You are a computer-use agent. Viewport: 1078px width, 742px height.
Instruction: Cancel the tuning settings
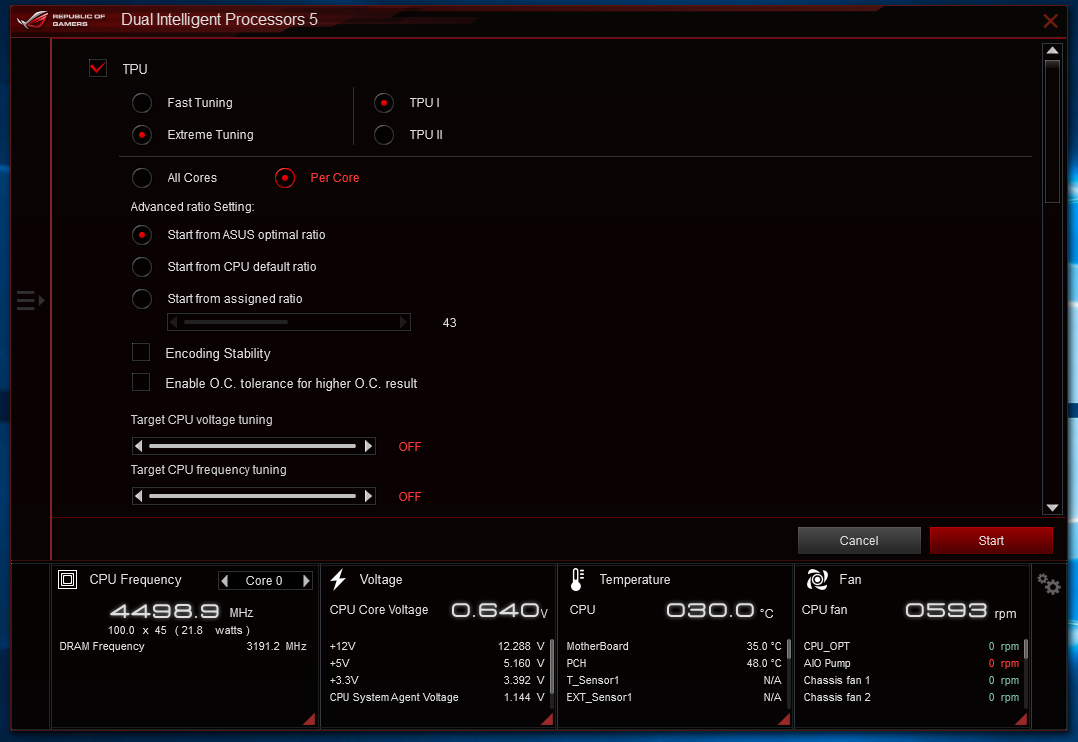coord(859,541)
